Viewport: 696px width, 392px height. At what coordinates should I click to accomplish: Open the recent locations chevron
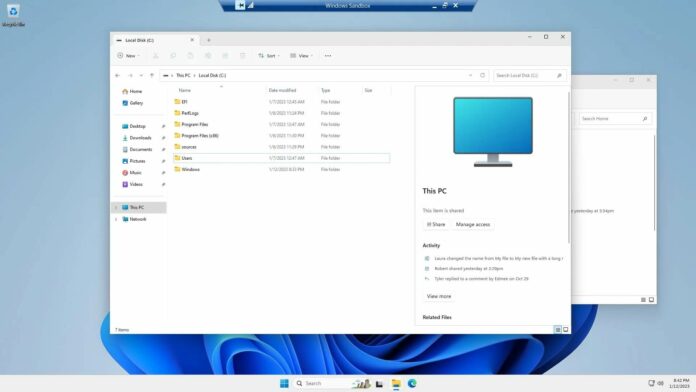[x=141, y=75]
